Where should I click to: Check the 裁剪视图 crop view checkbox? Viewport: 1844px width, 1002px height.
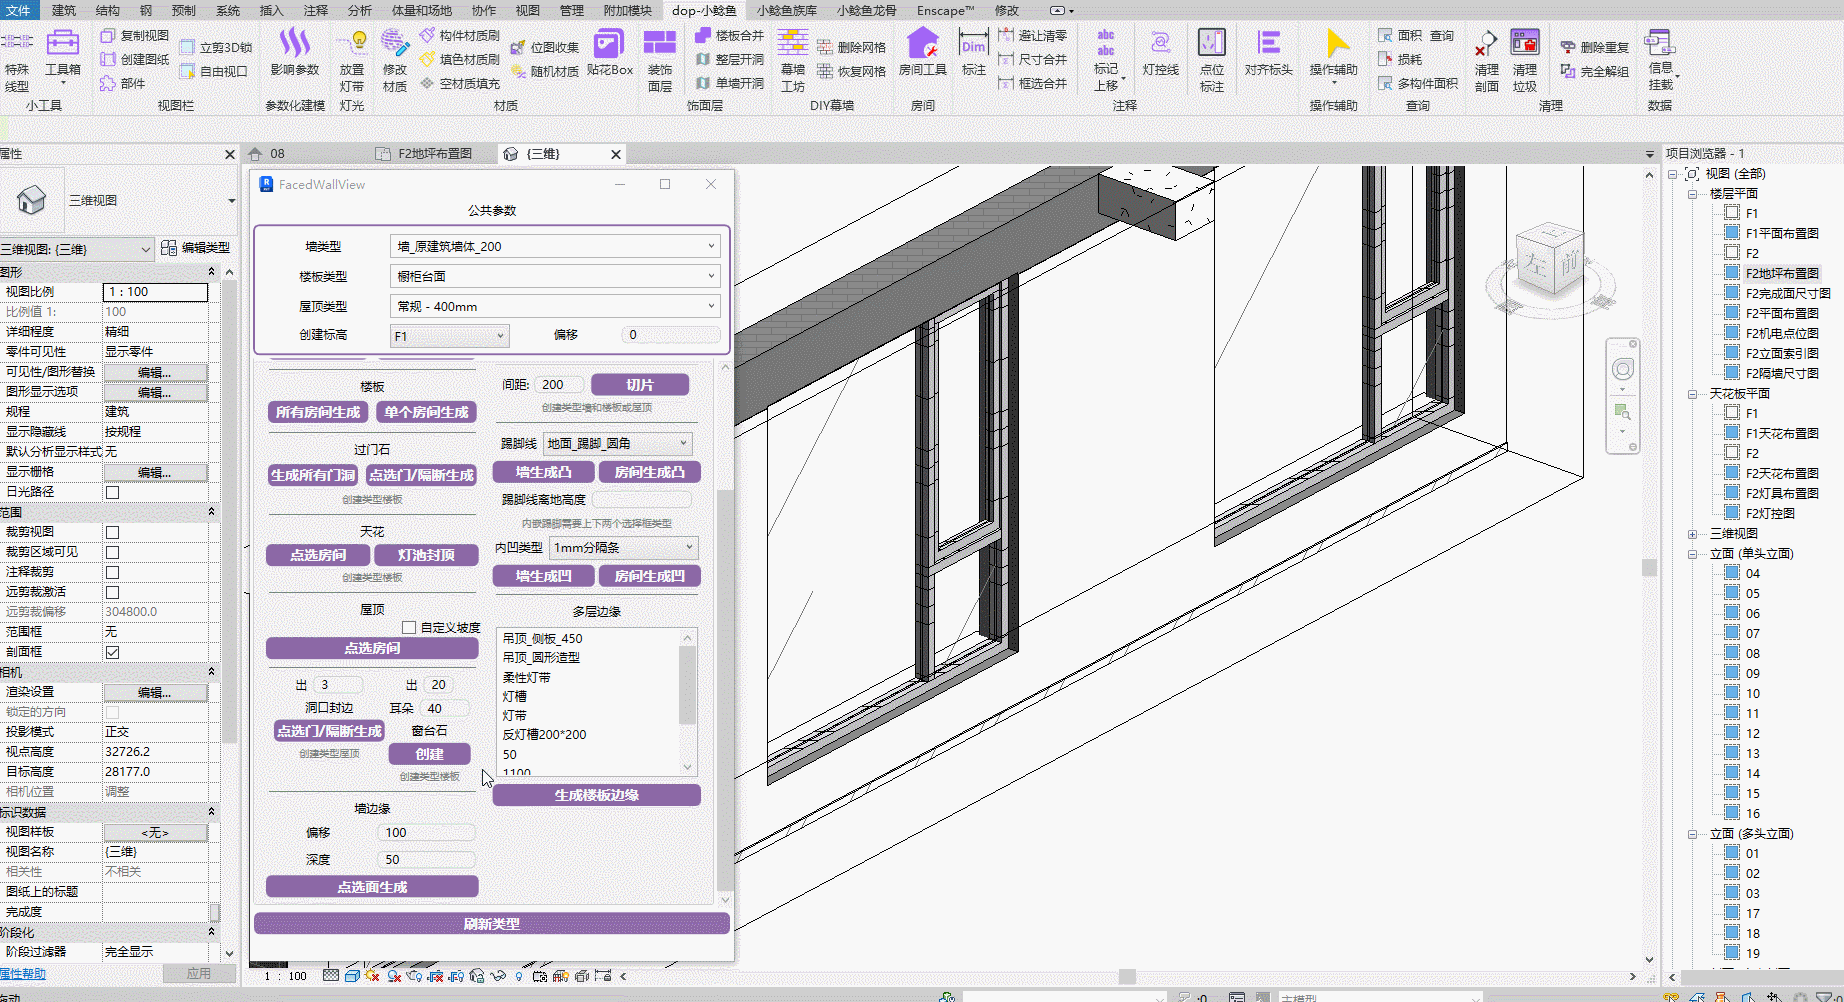pyautogui.click(x=112, y=532)
